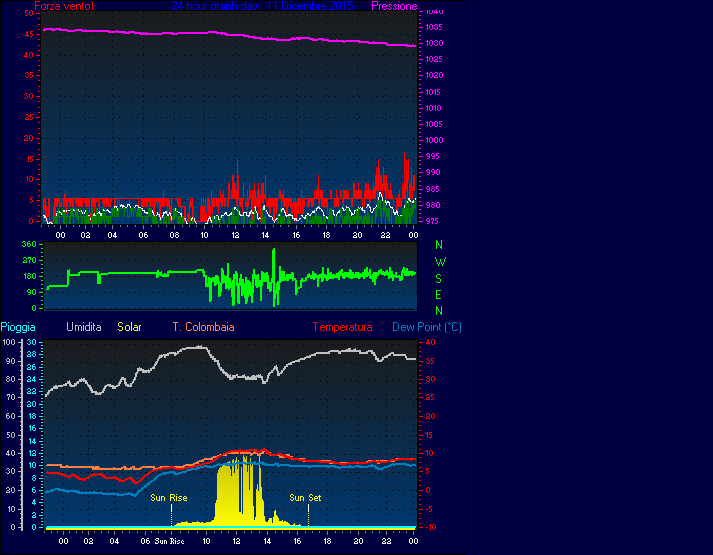Select the pressure value "975"
The width and height of the screenshot is (713, 555).
coord(432,221)
